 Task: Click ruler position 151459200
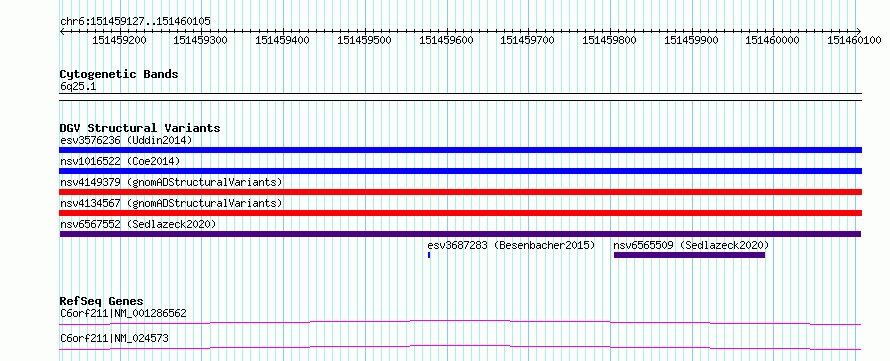[x=119, y=40]
